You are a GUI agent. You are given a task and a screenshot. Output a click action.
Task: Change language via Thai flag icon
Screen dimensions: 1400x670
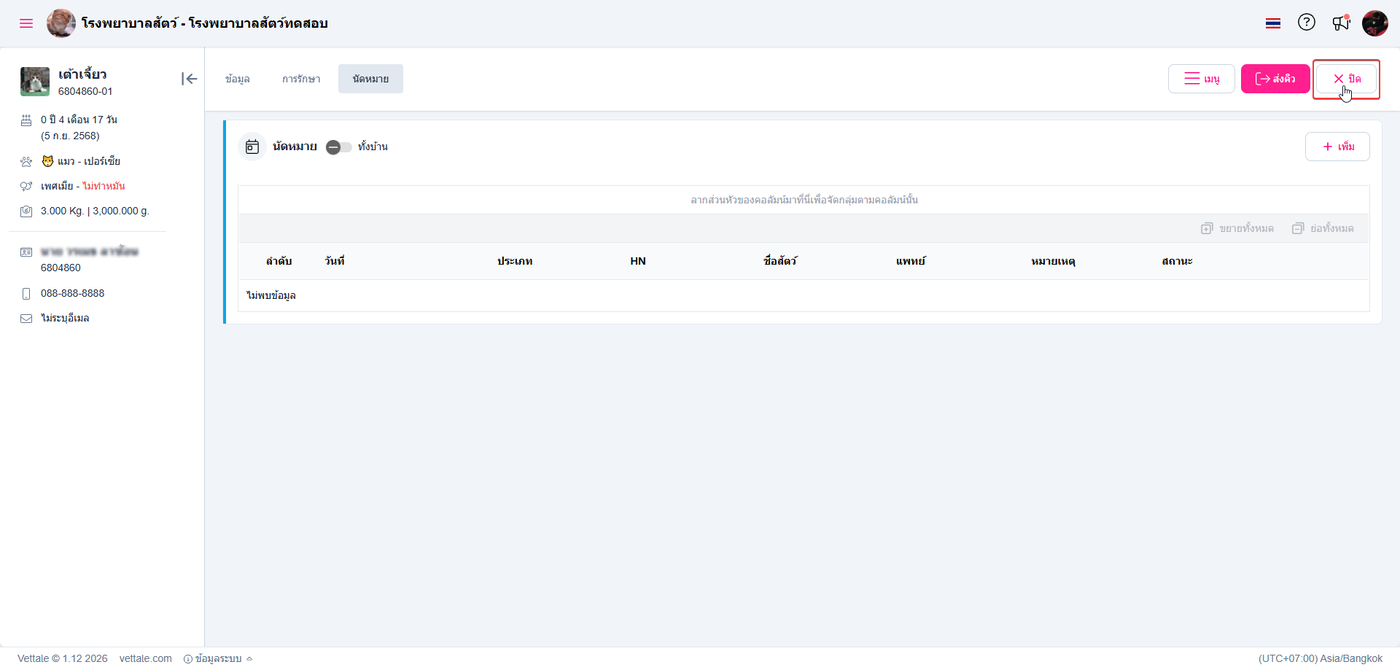(1273, 23)
